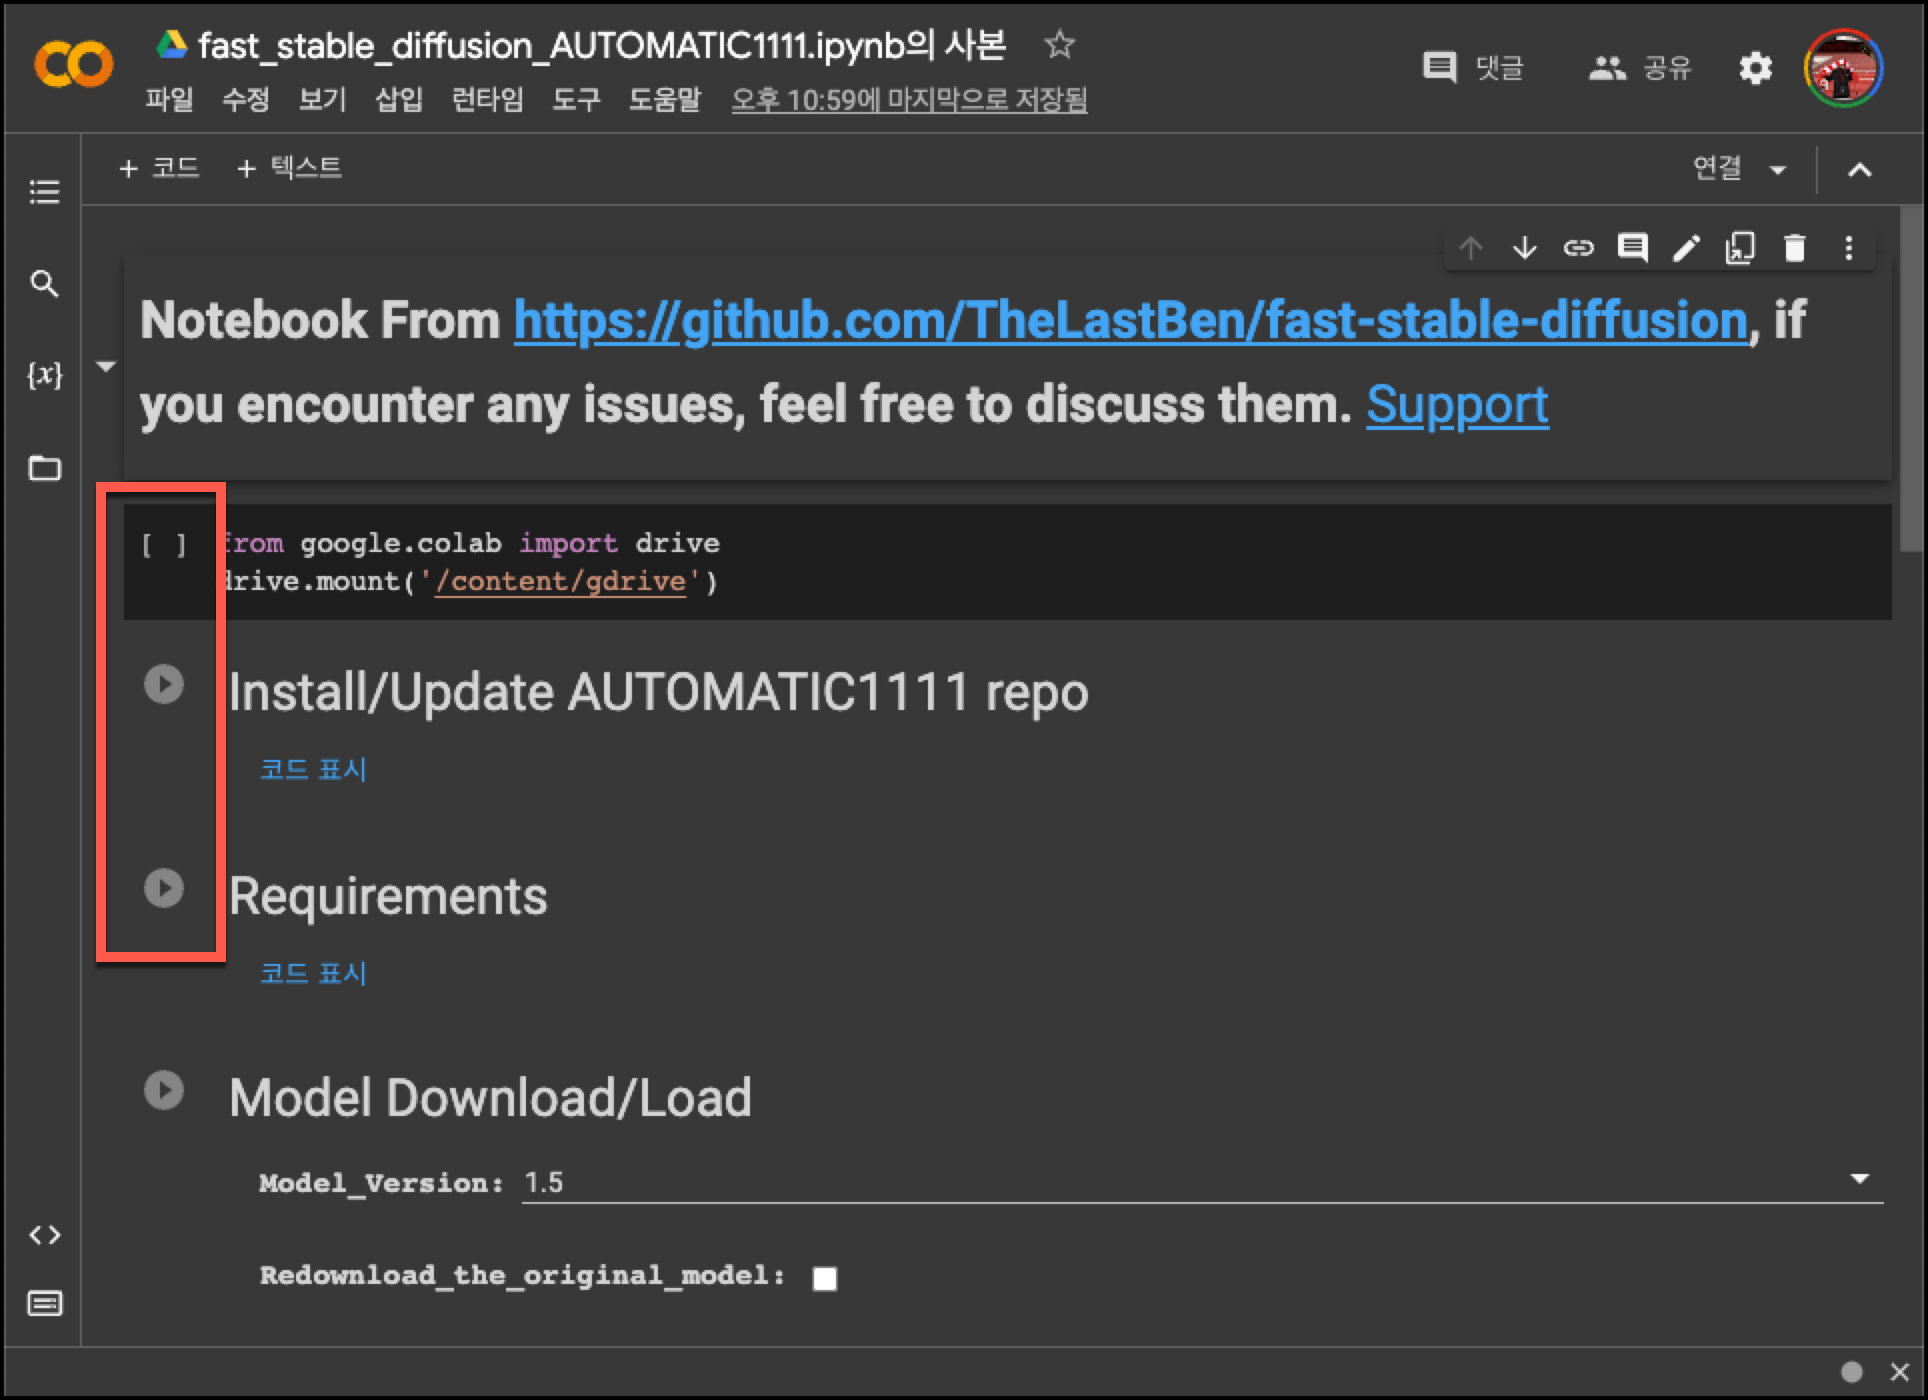
Task: Open the Model_Version dropdown
Action: click(1859, 1179)
